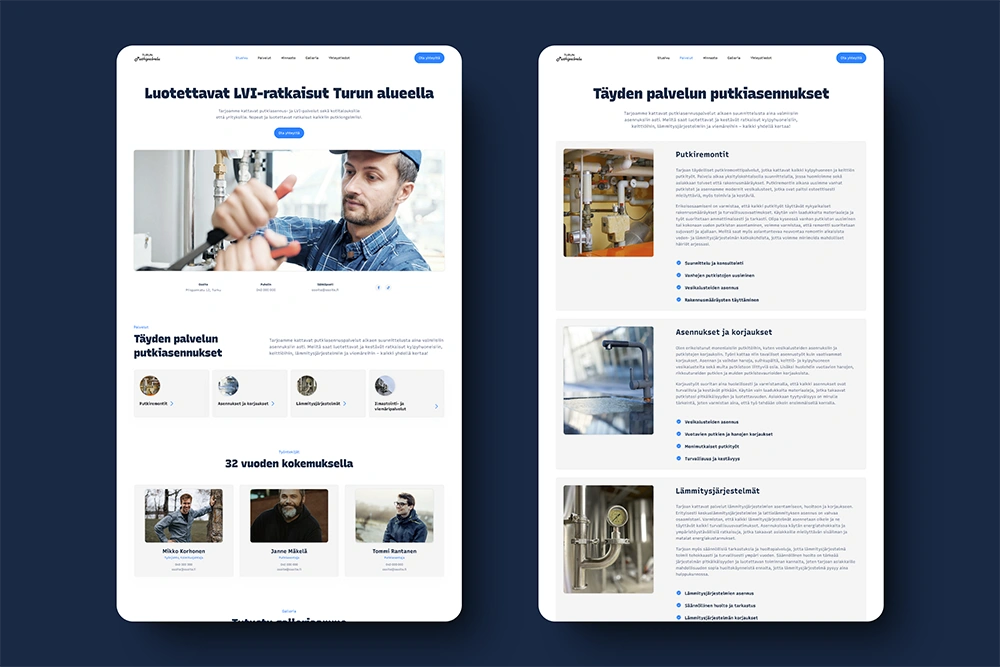The height and width of the screenshot is (667, 1000).
Task: Open the Ilmastointi- ja viemäripalvelut card link
Action: 407,393
